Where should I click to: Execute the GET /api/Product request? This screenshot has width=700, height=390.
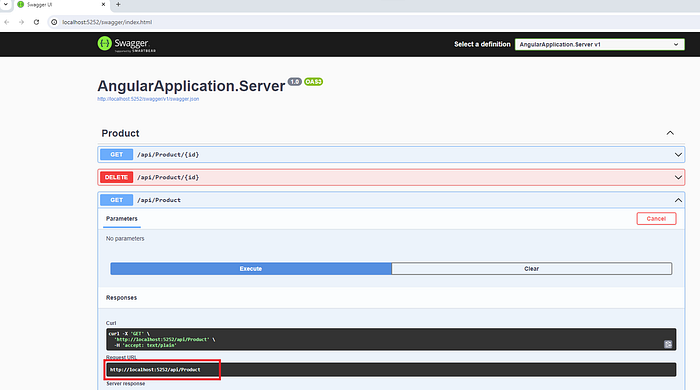tap(251, 269)
